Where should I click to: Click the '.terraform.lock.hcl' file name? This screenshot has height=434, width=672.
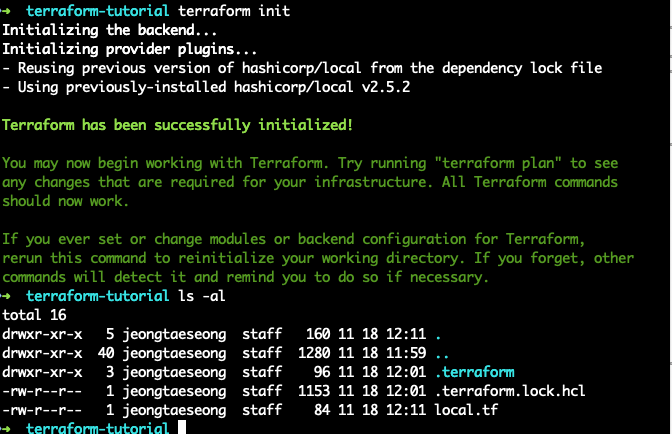pyautogui.click(x=510, y=391)
